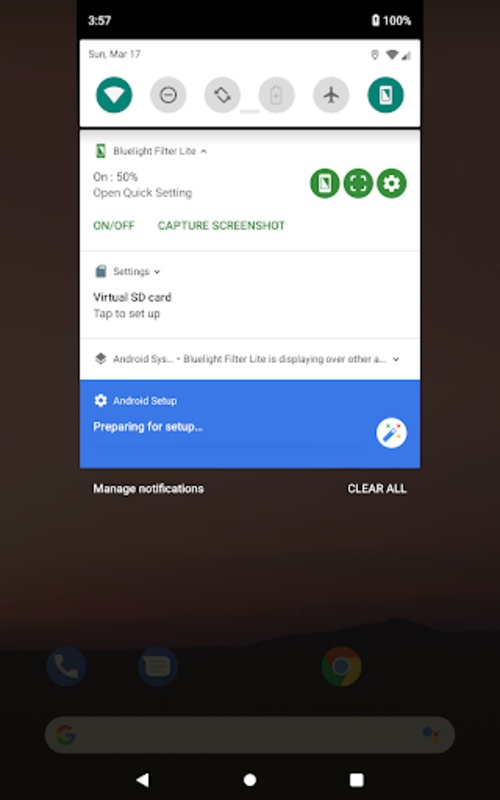Tap the Bluelight Filter quick tile
This screenshot has height=800, width=500.
click(386, 95)
